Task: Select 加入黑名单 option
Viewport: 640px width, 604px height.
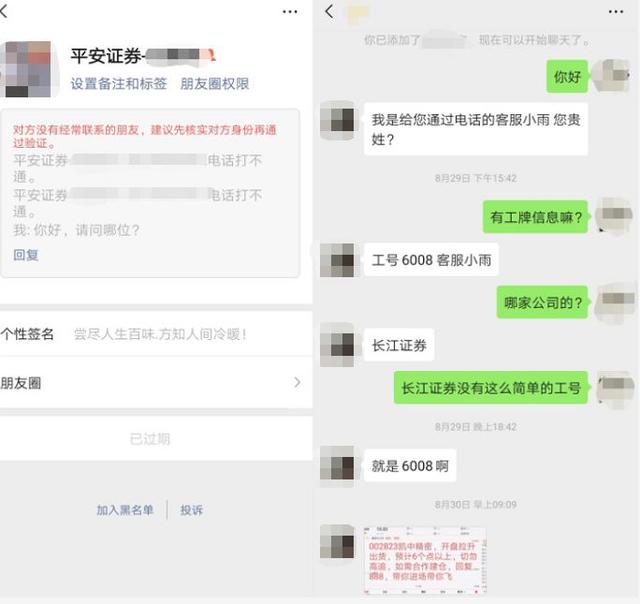Action: coord(125,510)
